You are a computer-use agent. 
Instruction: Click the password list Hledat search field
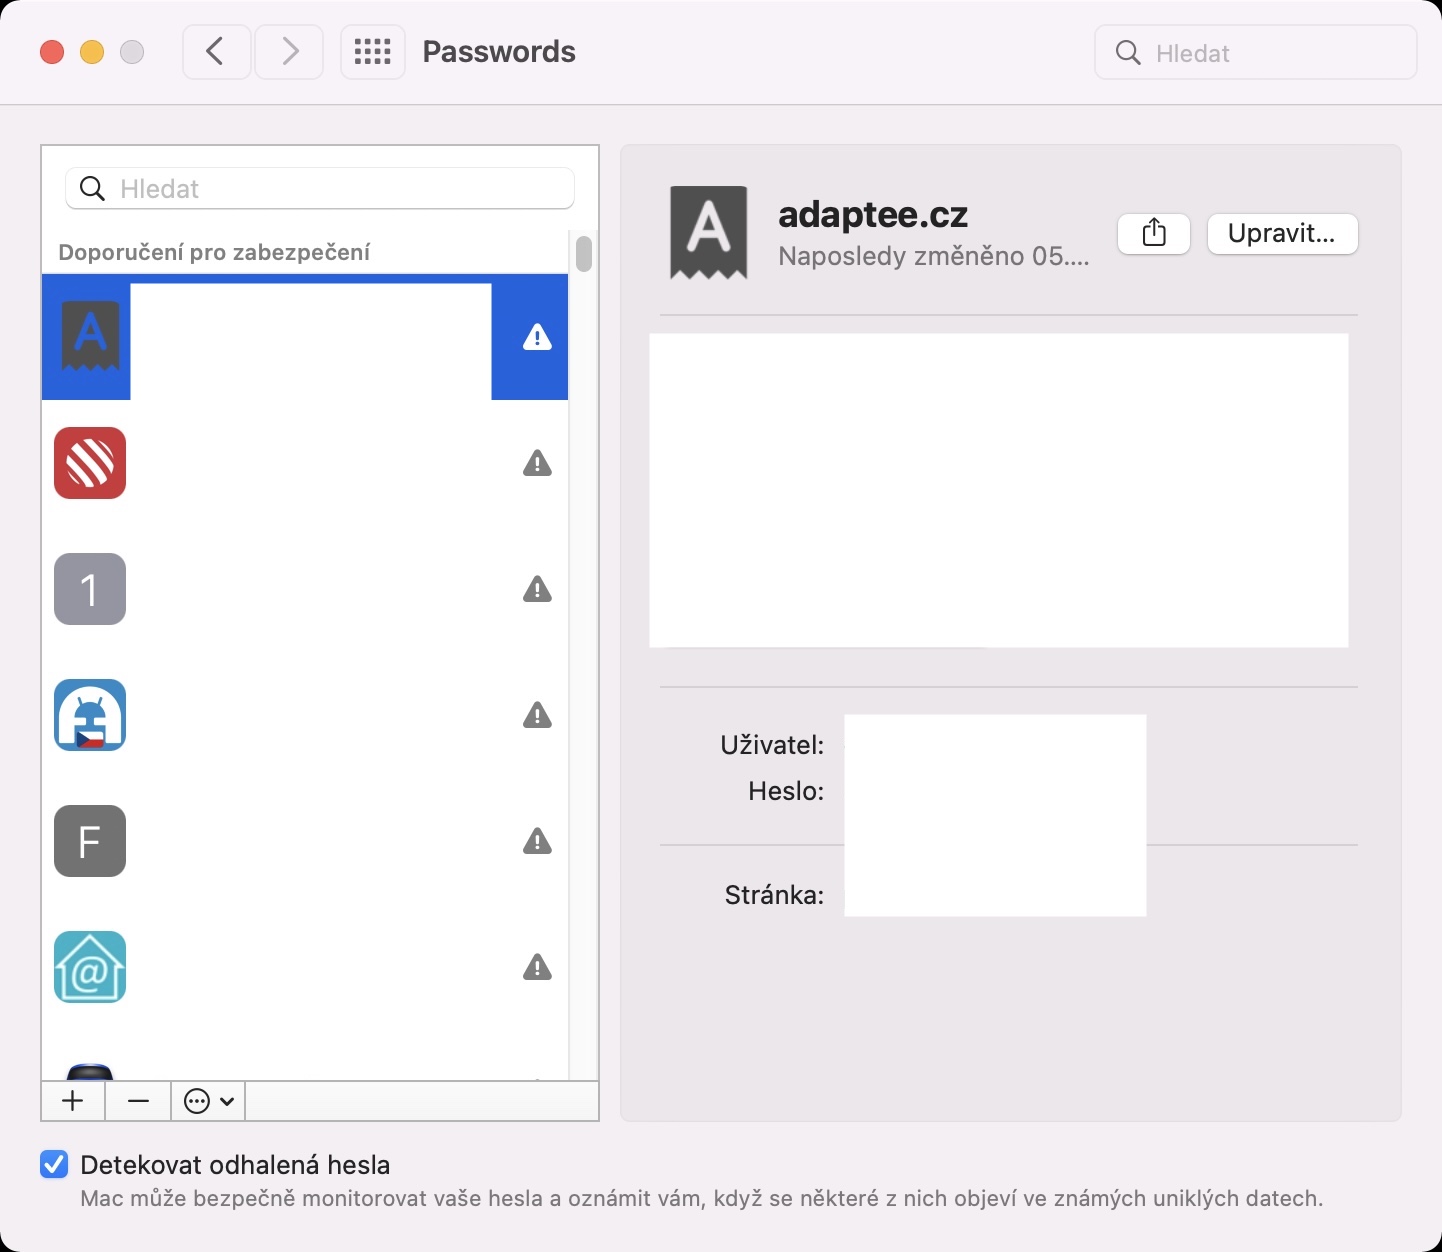coord(320,188)
